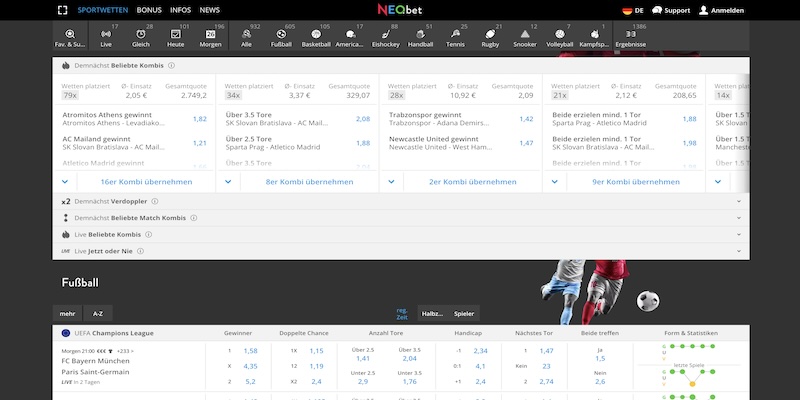Select the Tennis sport icon
Screen dimensions: 800x400
click(x=455, y=34)
